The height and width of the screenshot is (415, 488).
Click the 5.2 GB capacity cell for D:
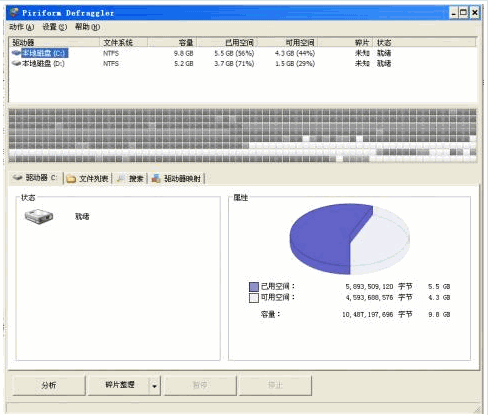[x=184, y=63]
